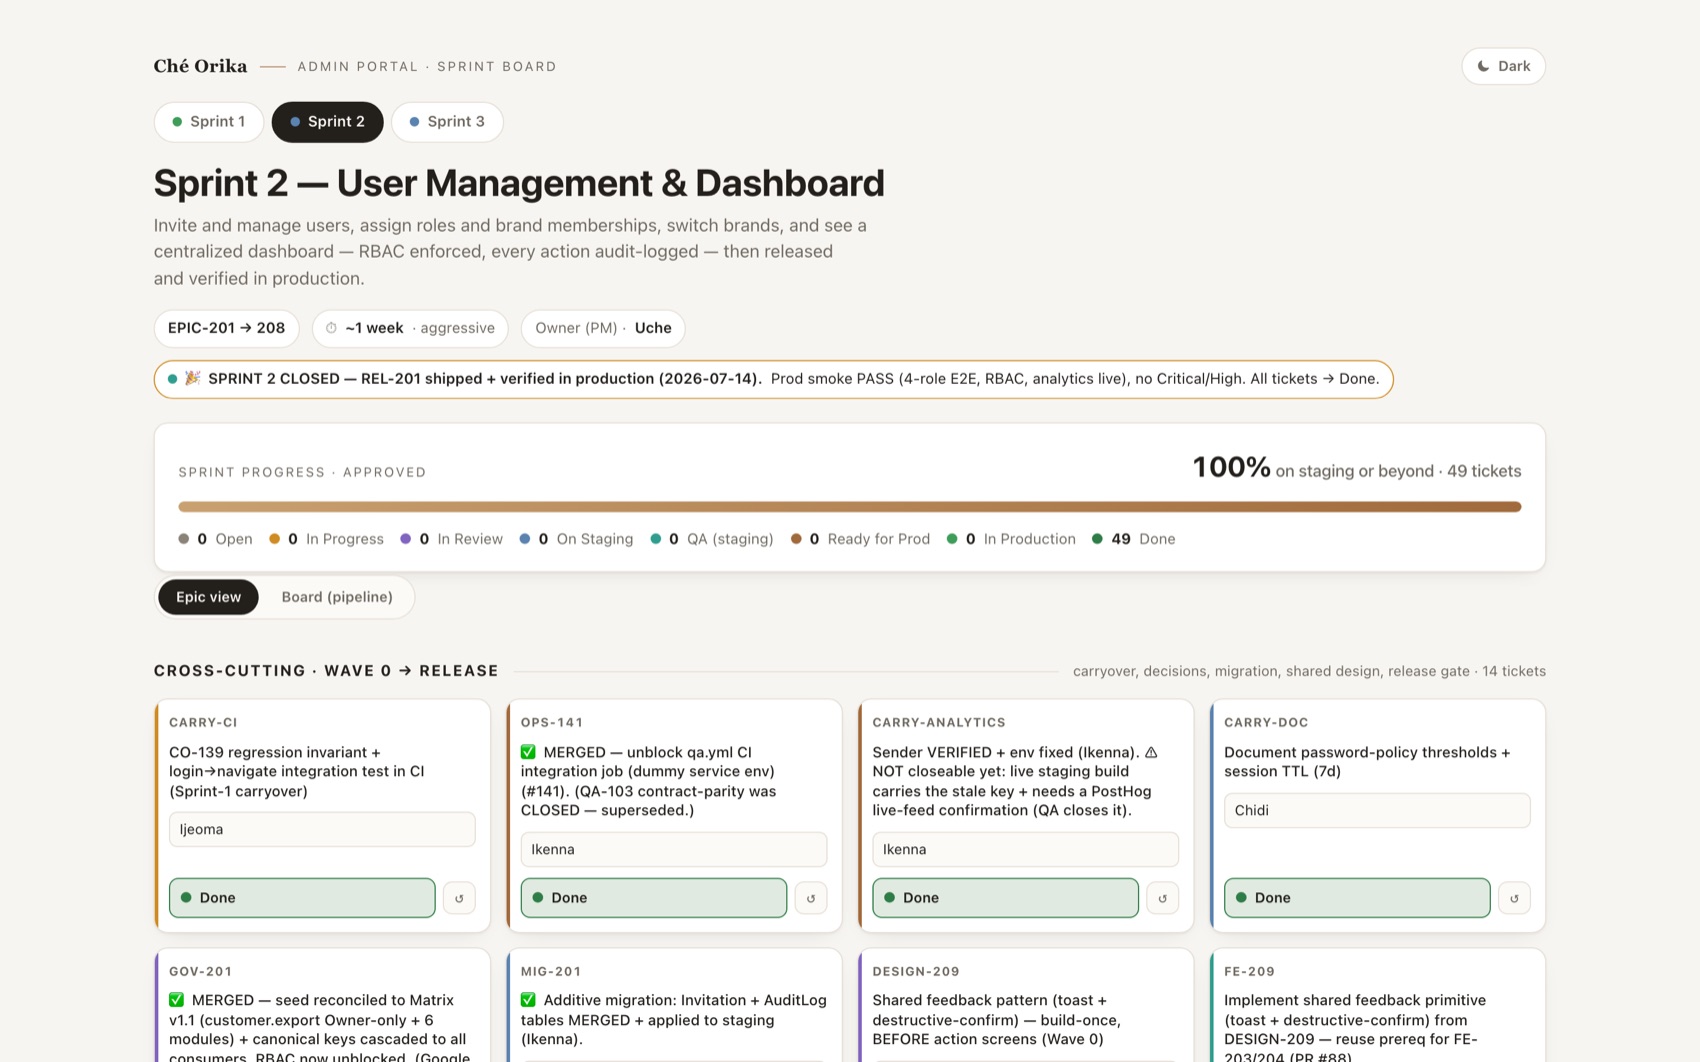Click the clock icon beside ~1 week
Image resolution: width=1700 pixels, height=1062 pixels.
point(331,328)
